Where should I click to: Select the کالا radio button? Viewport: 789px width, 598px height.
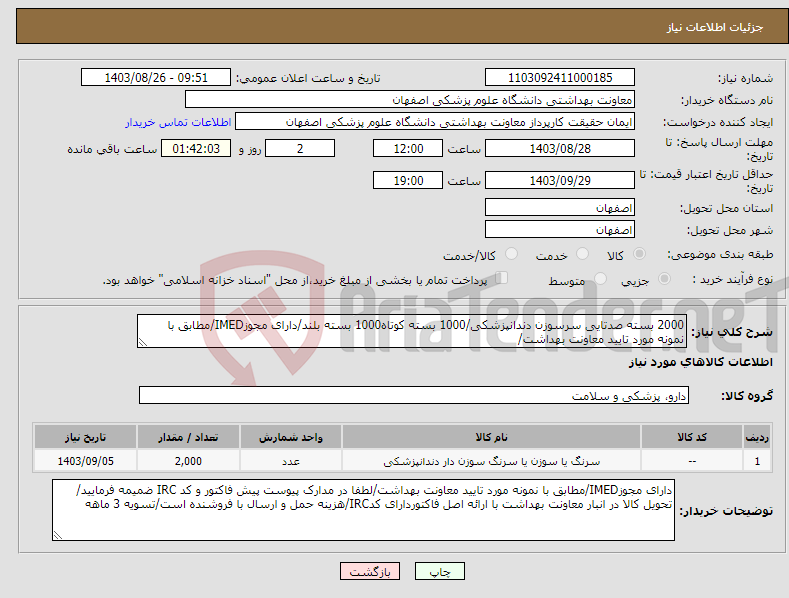coord(640,254)
